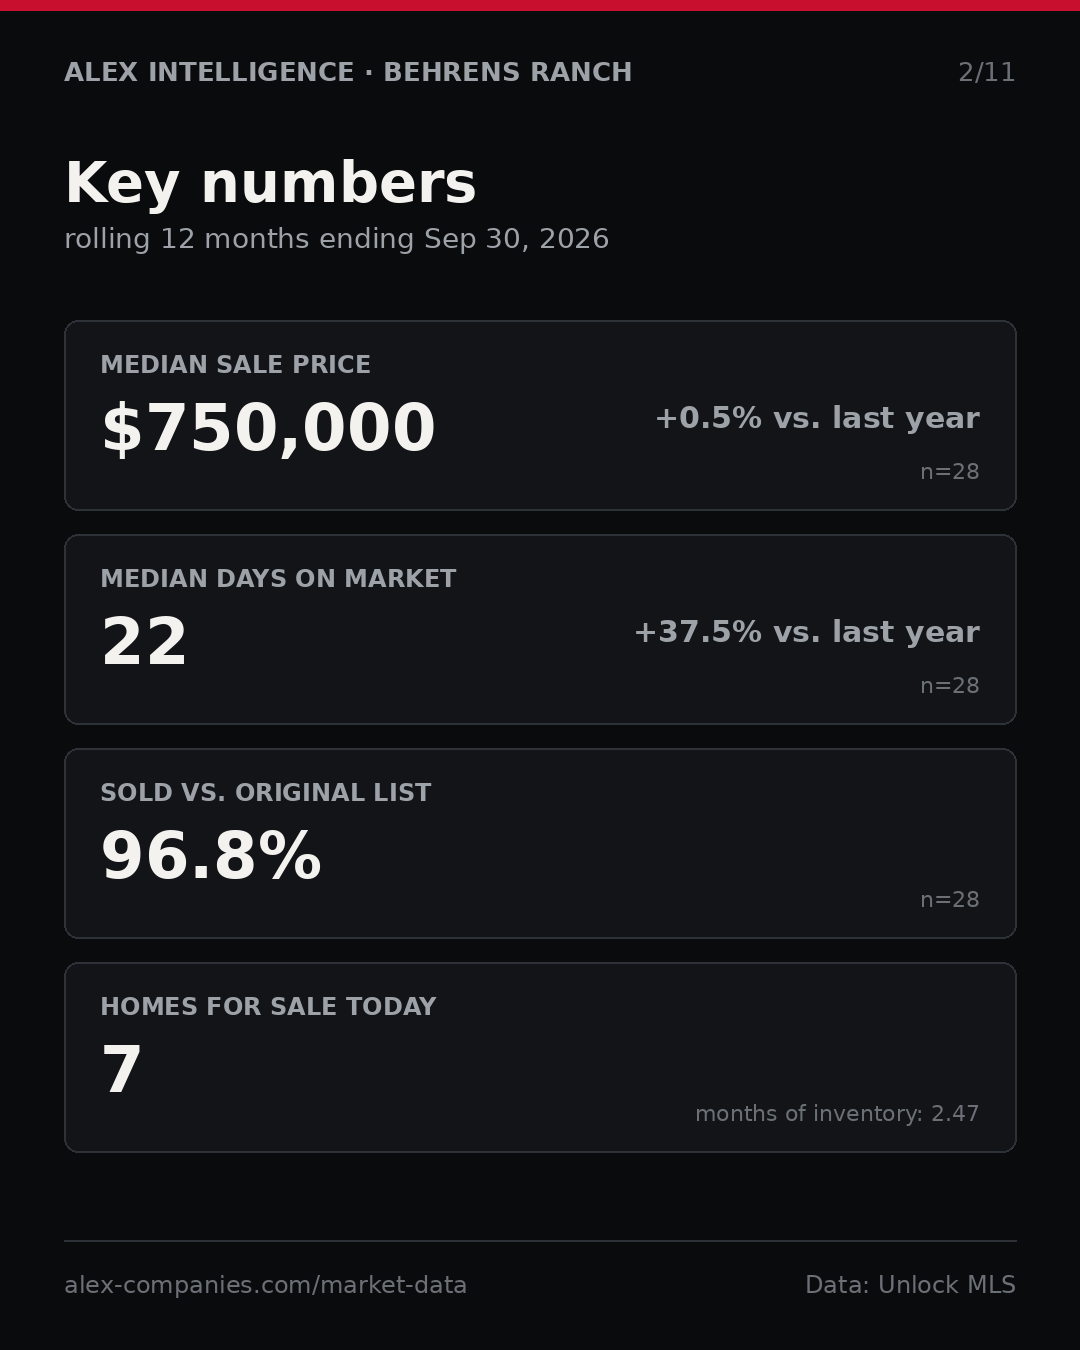
Task: Click the Median Sale Price label
Action: click(x=236, y=365)
